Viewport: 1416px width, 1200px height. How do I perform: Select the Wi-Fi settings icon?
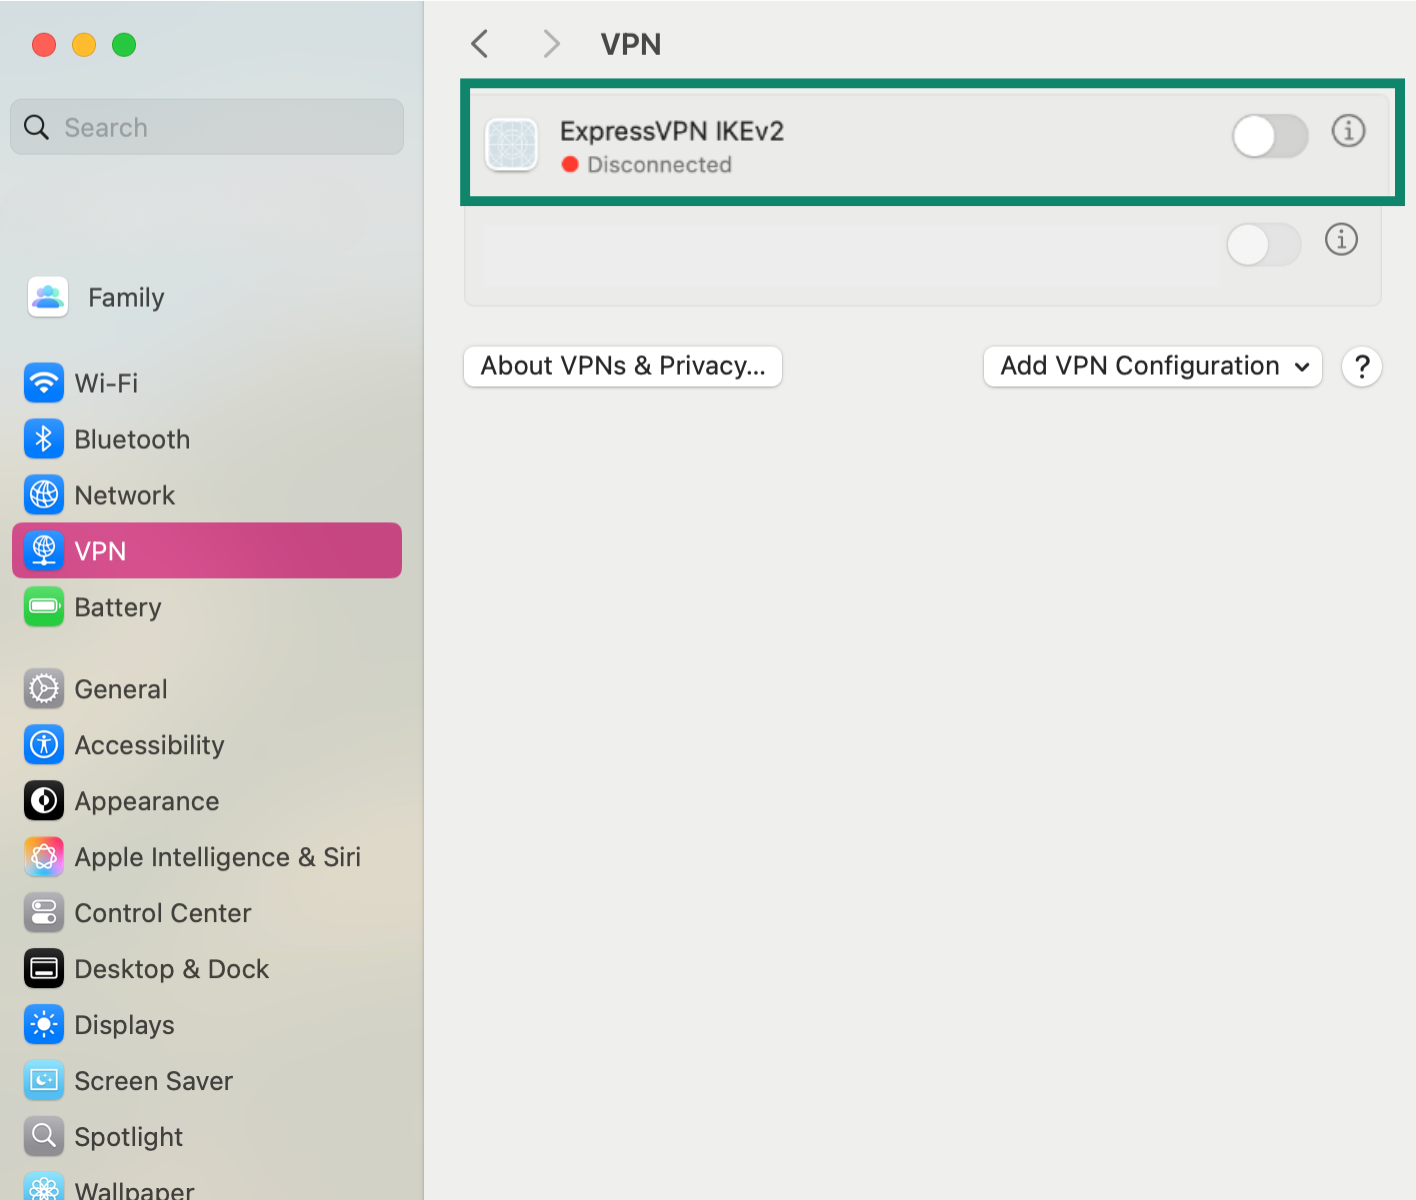click(43, 383)
